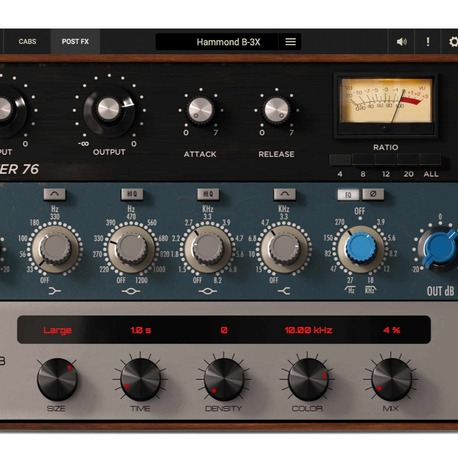
Task: Toggle the low band bell shape button
Action: pos(55,194)
